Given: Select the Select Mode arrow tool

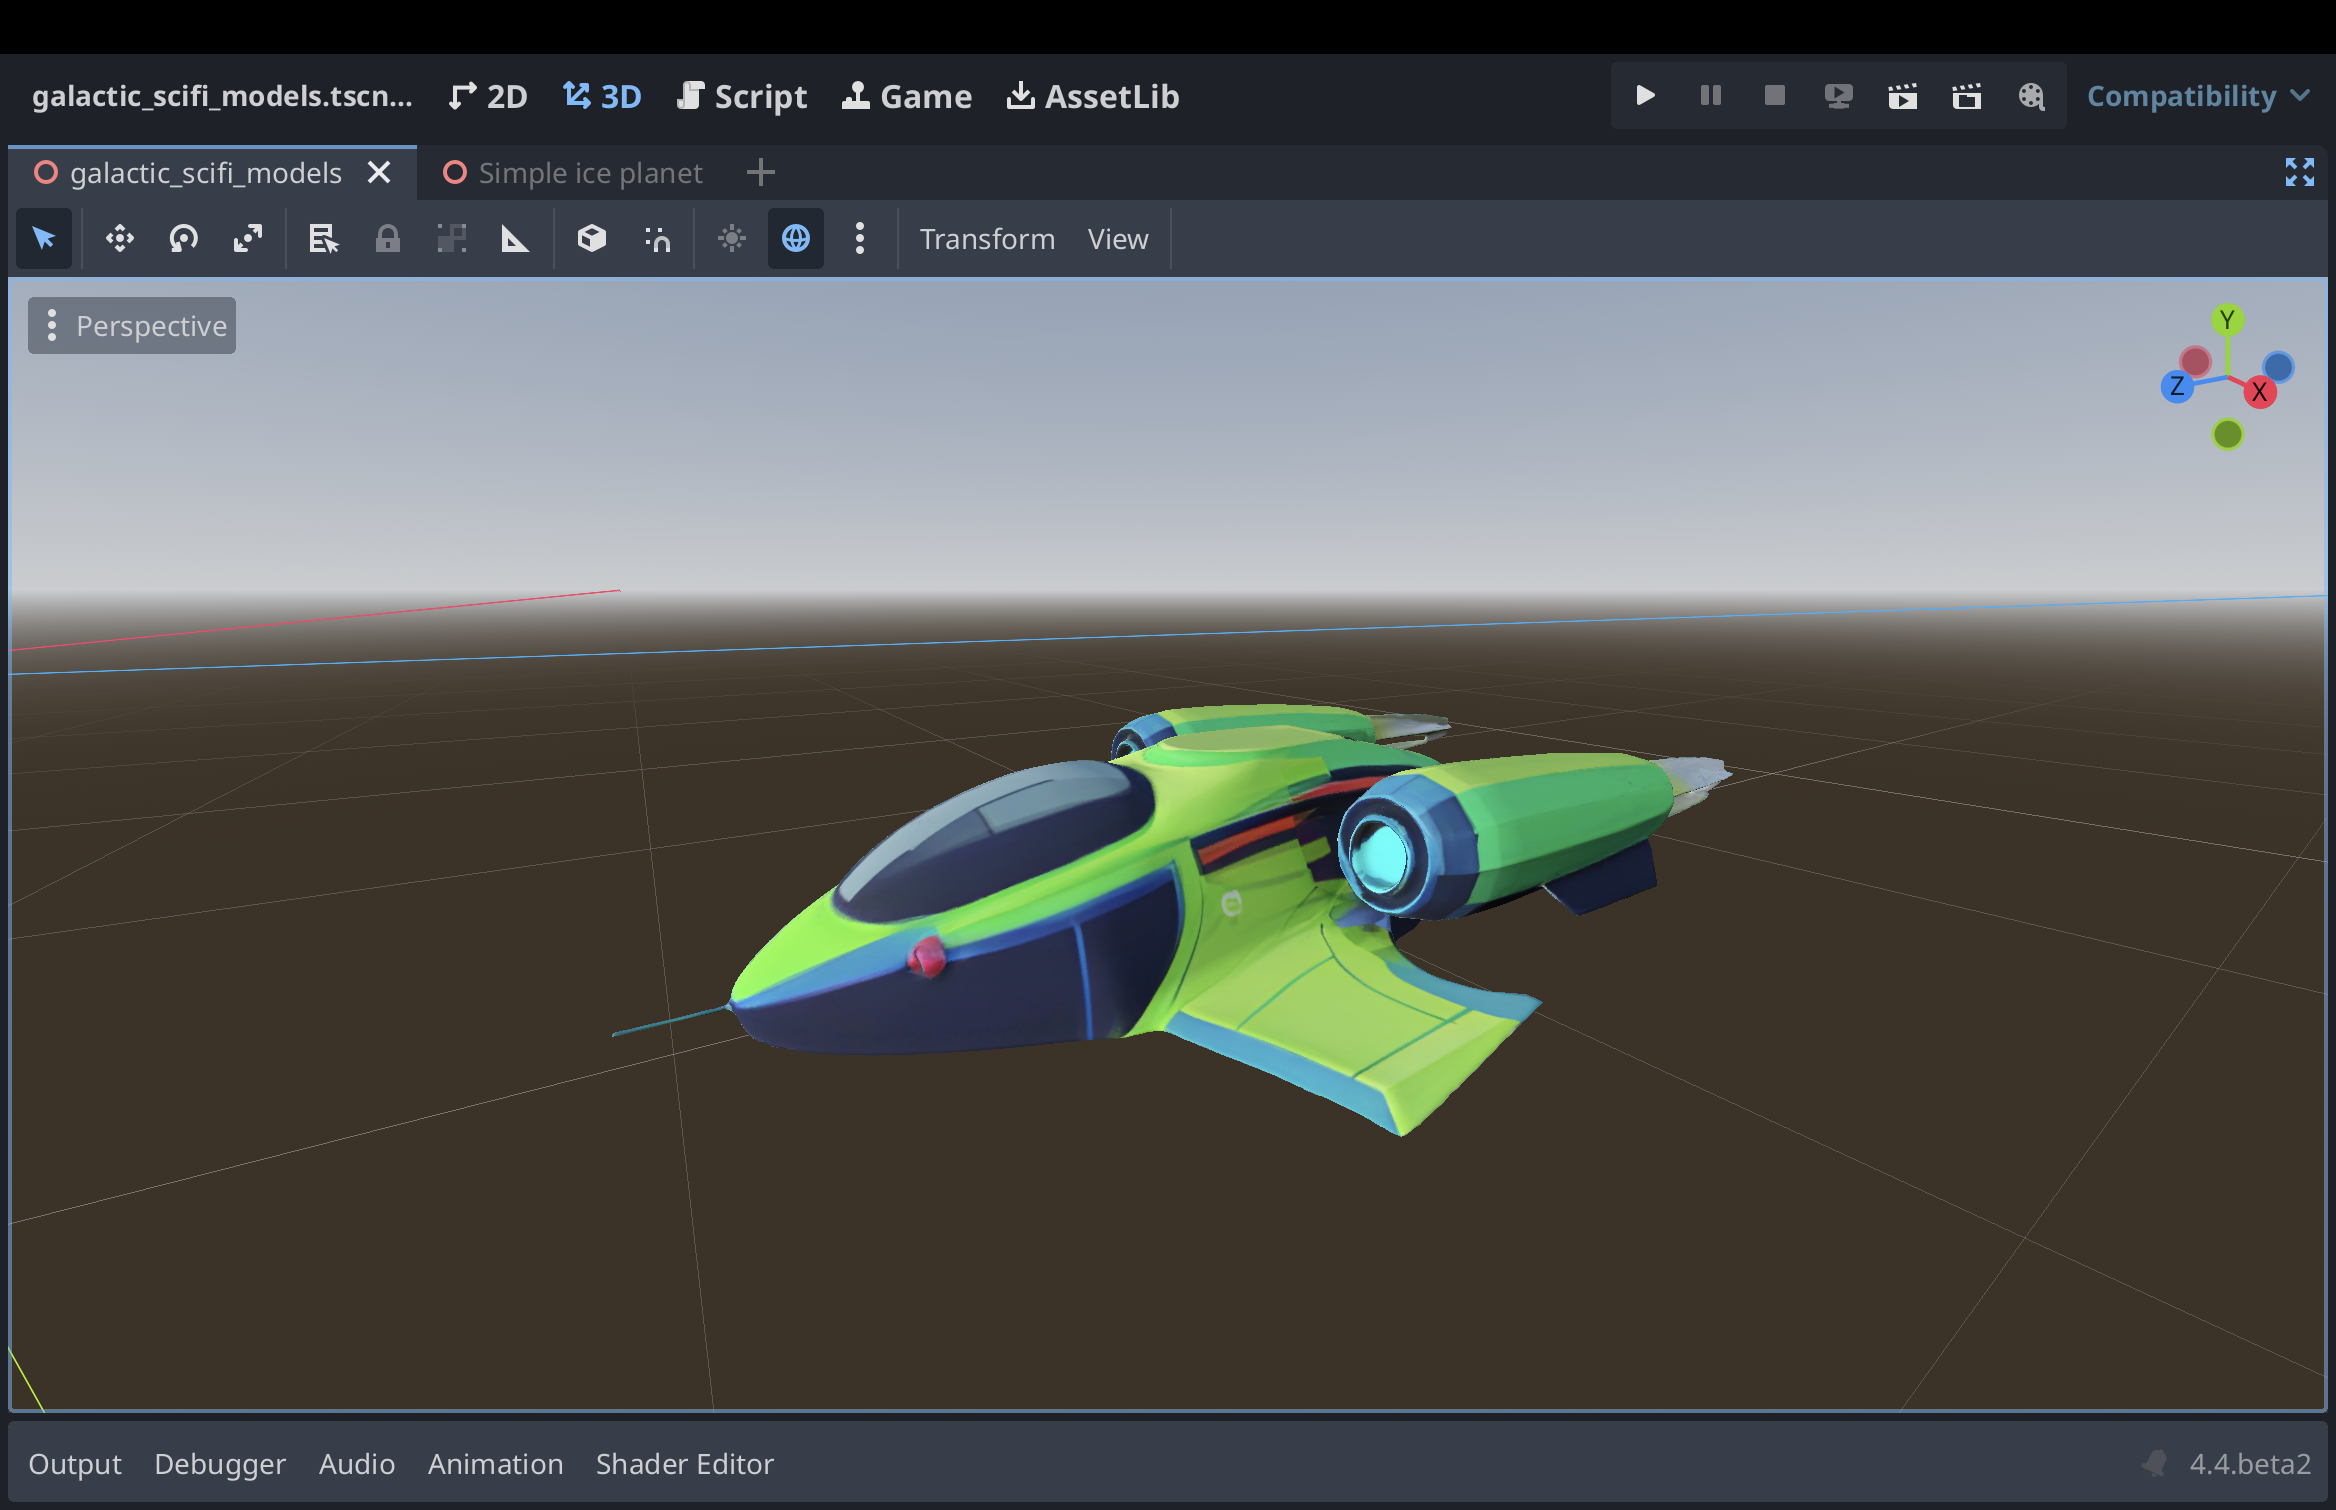Looking at the screenshot, I should [x=44, y=239].
